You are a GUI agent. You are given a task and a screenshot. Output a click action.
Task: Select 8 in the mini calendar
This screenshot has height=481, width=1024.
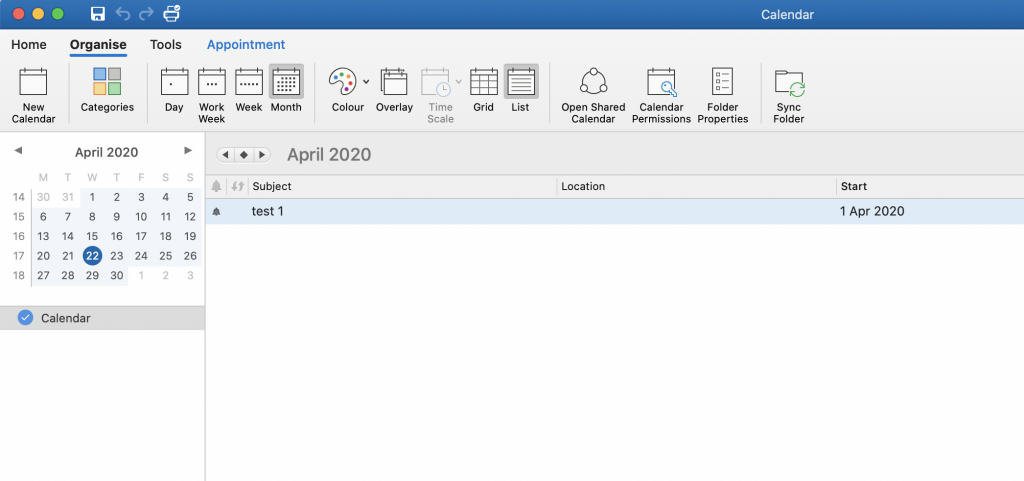[92, 217]
